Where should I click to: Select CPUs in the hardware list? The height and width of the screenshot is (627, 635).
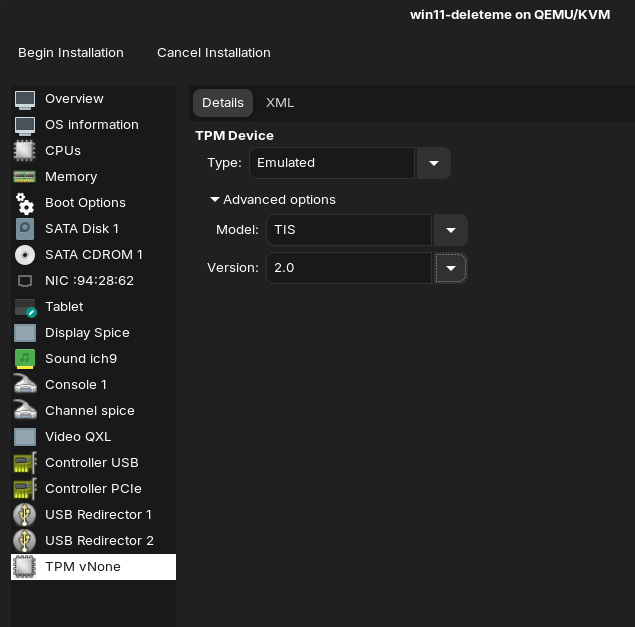point(94,151)
